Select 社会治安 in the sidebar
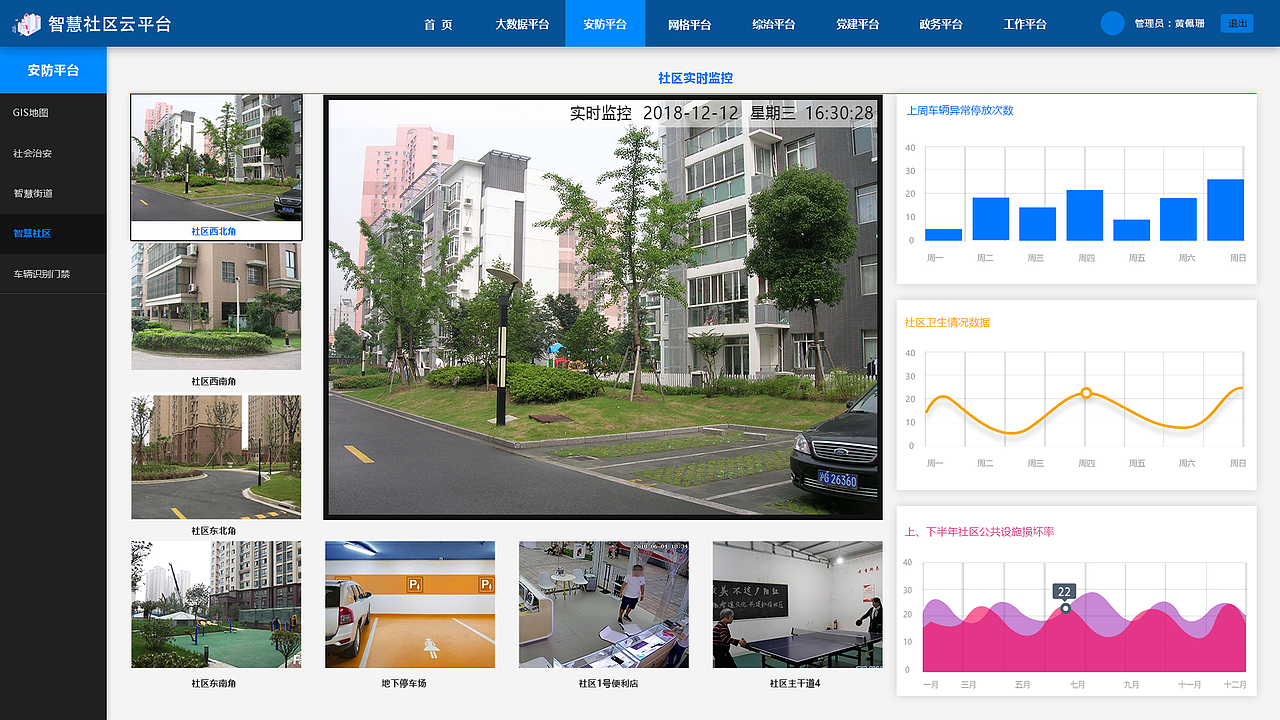1280x720 pixels. tap(53, 153)
